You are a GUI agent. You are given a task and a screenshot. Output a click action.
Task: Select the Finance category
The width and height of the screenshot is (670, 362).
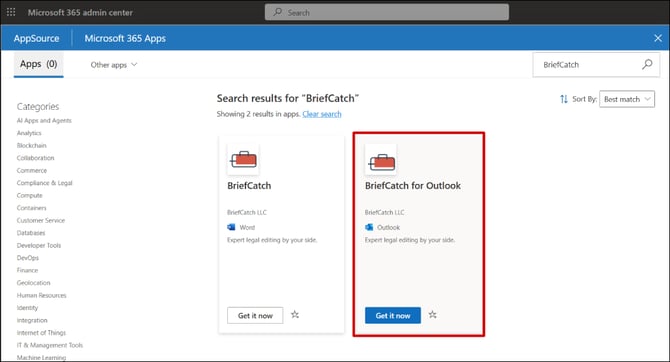point(27,270)
